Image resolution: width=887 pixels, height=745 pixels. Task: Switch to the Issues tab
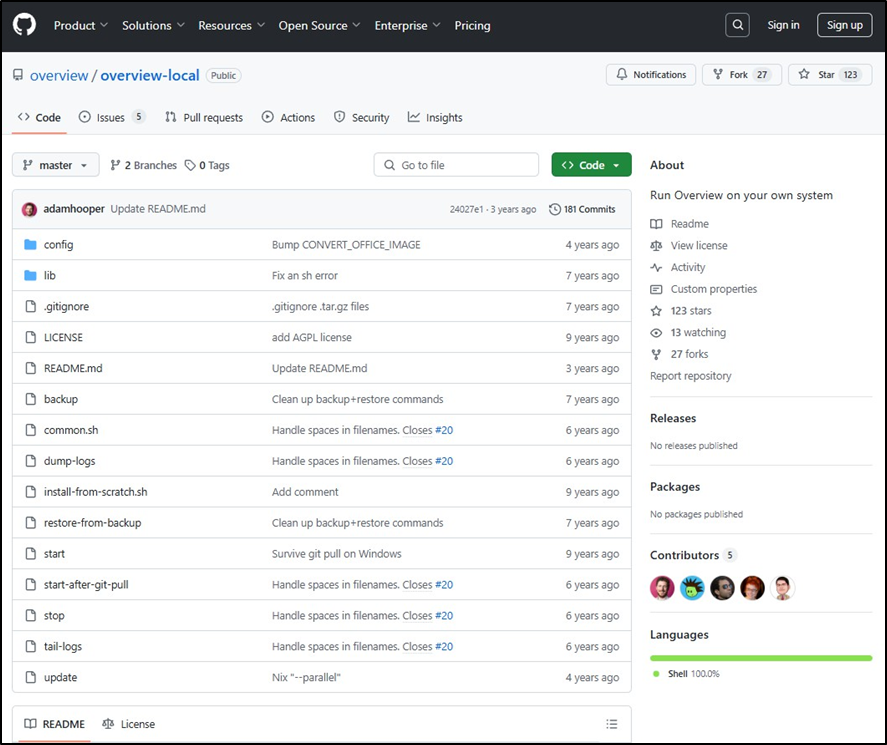(x=111, y=117)
